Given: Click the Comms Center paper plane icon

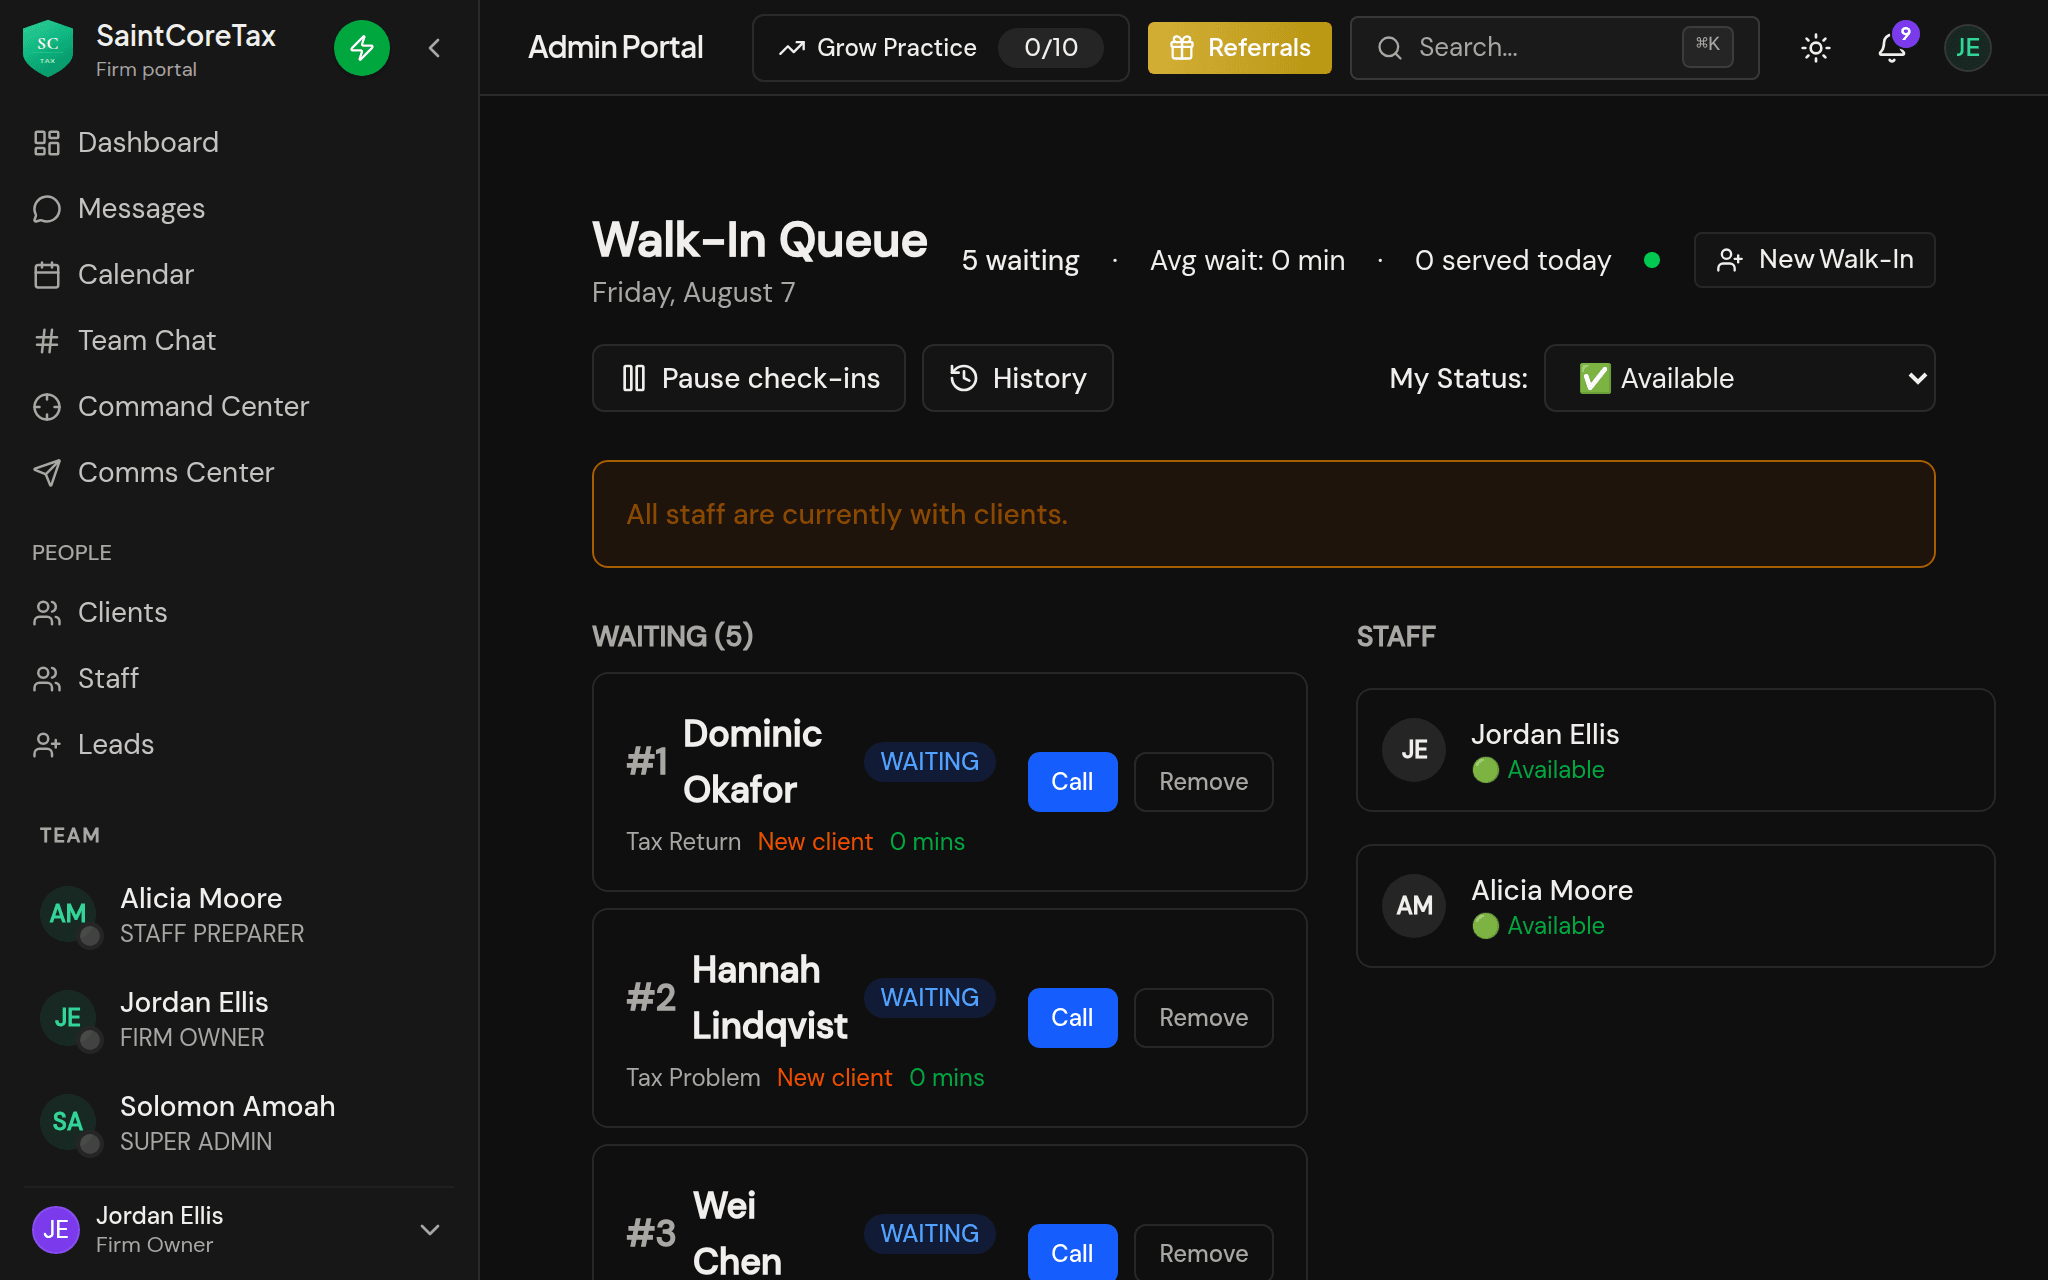Looking at the screenshot, I should point(47,473).
